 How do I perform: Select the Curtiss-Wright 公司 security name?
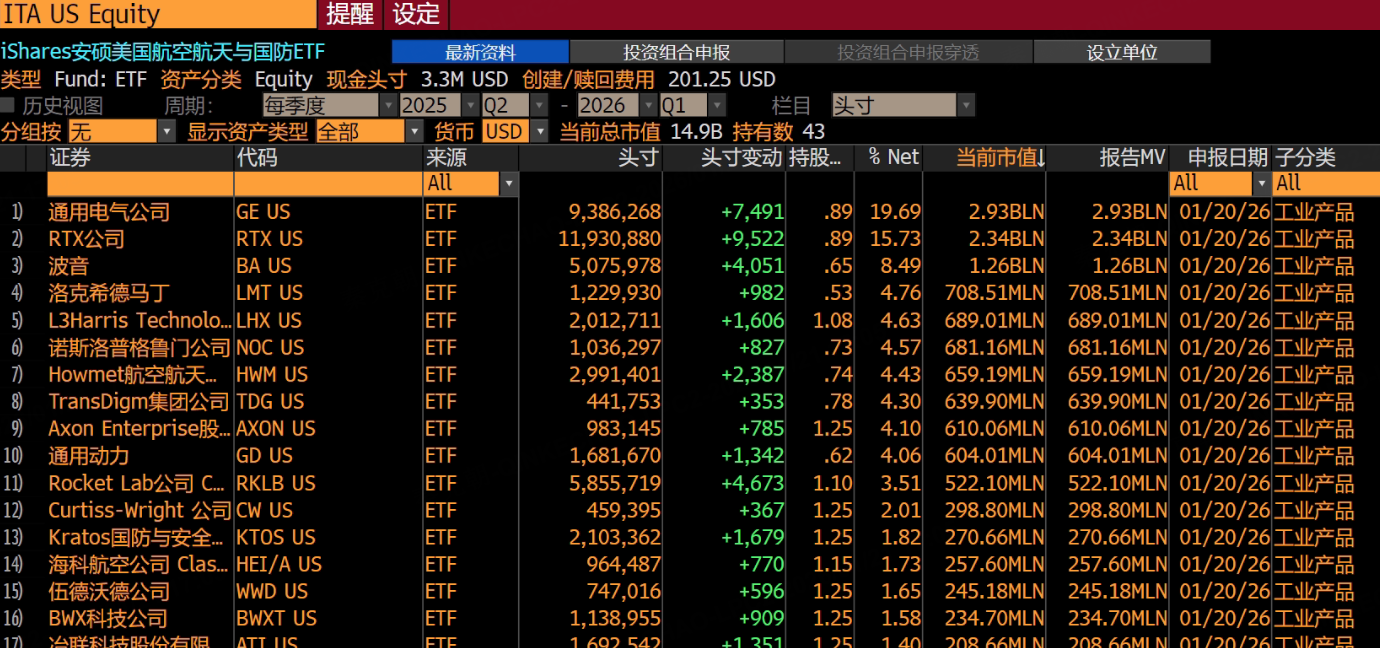click(139, 510)
